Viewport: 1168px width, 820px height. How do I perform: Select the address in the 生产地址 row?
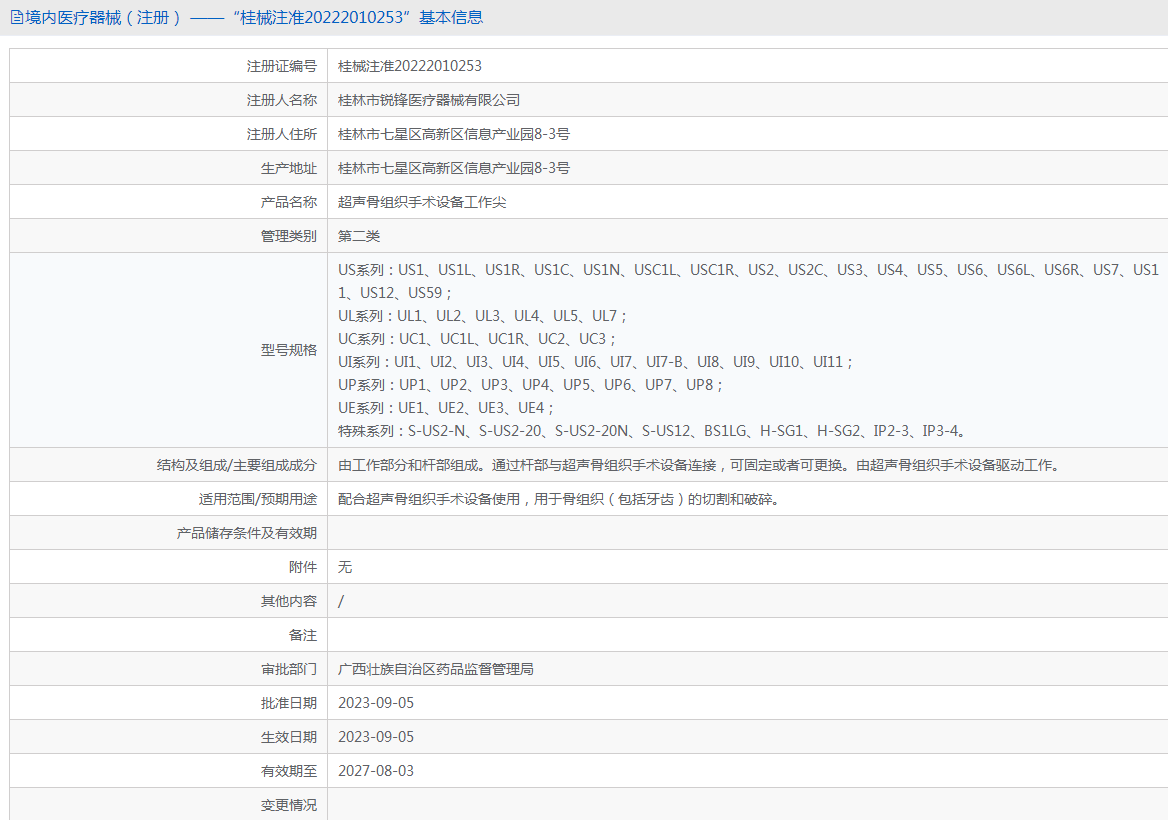click(454, 168)
